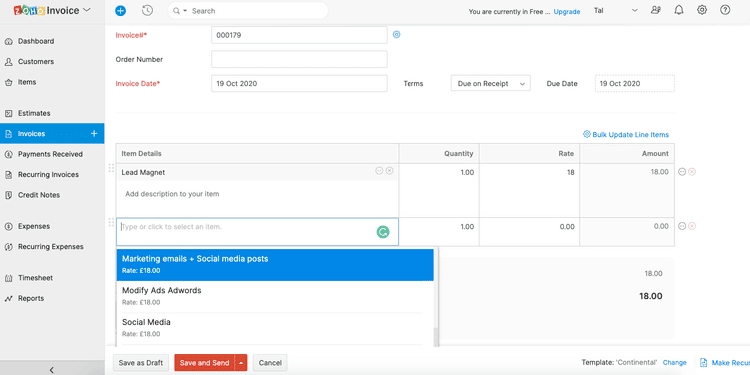This screenshot has width=750, height=375.
Task: Select Modify Ads Adwords item
Action: (275, 297)
